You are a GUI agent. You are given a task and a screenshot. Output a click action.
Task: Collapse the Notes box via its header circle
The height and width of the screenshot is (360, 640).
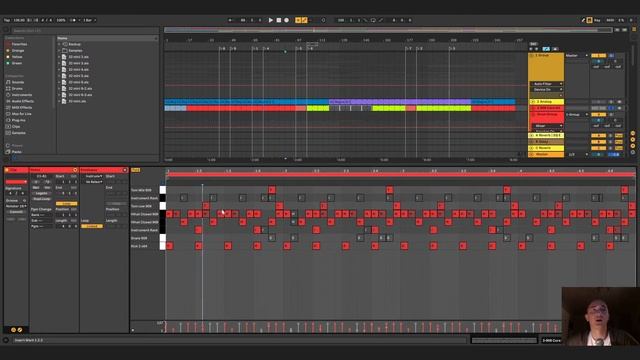[x=75, y=170]
